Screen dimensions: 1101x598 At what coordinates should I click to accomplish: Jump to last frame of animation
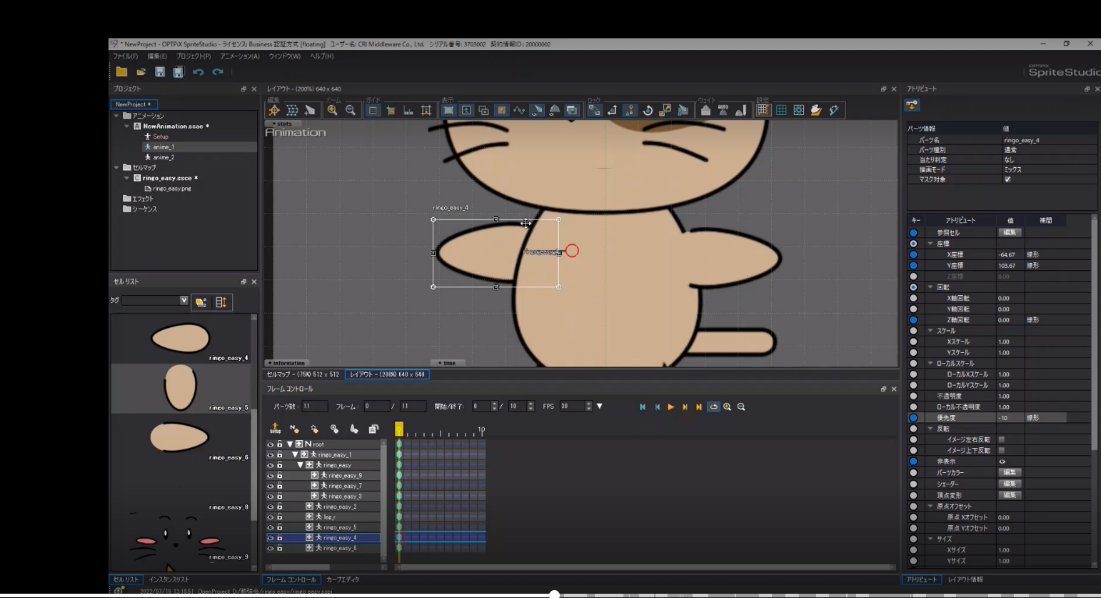[x=699, y=407]
